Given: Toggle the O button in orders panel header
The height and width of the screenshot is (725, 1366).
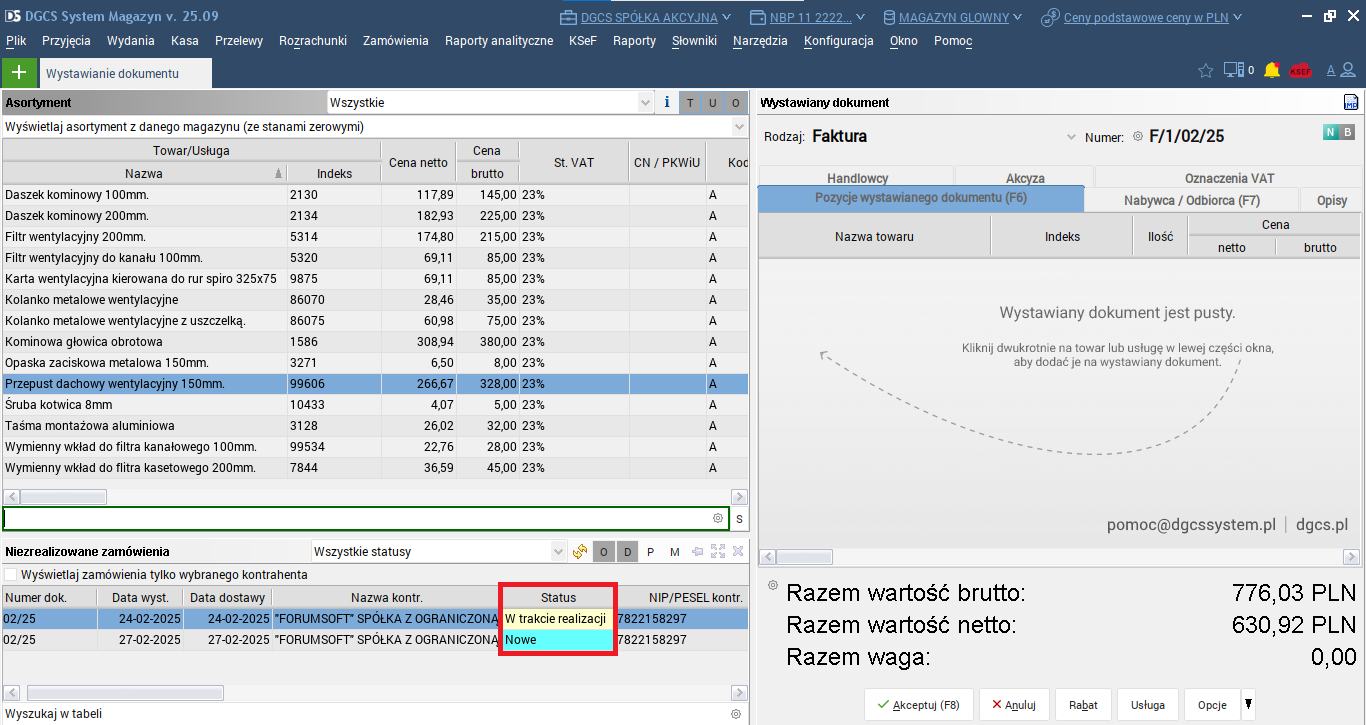Looking at the screenshot, I should click(x=604, y=552).
